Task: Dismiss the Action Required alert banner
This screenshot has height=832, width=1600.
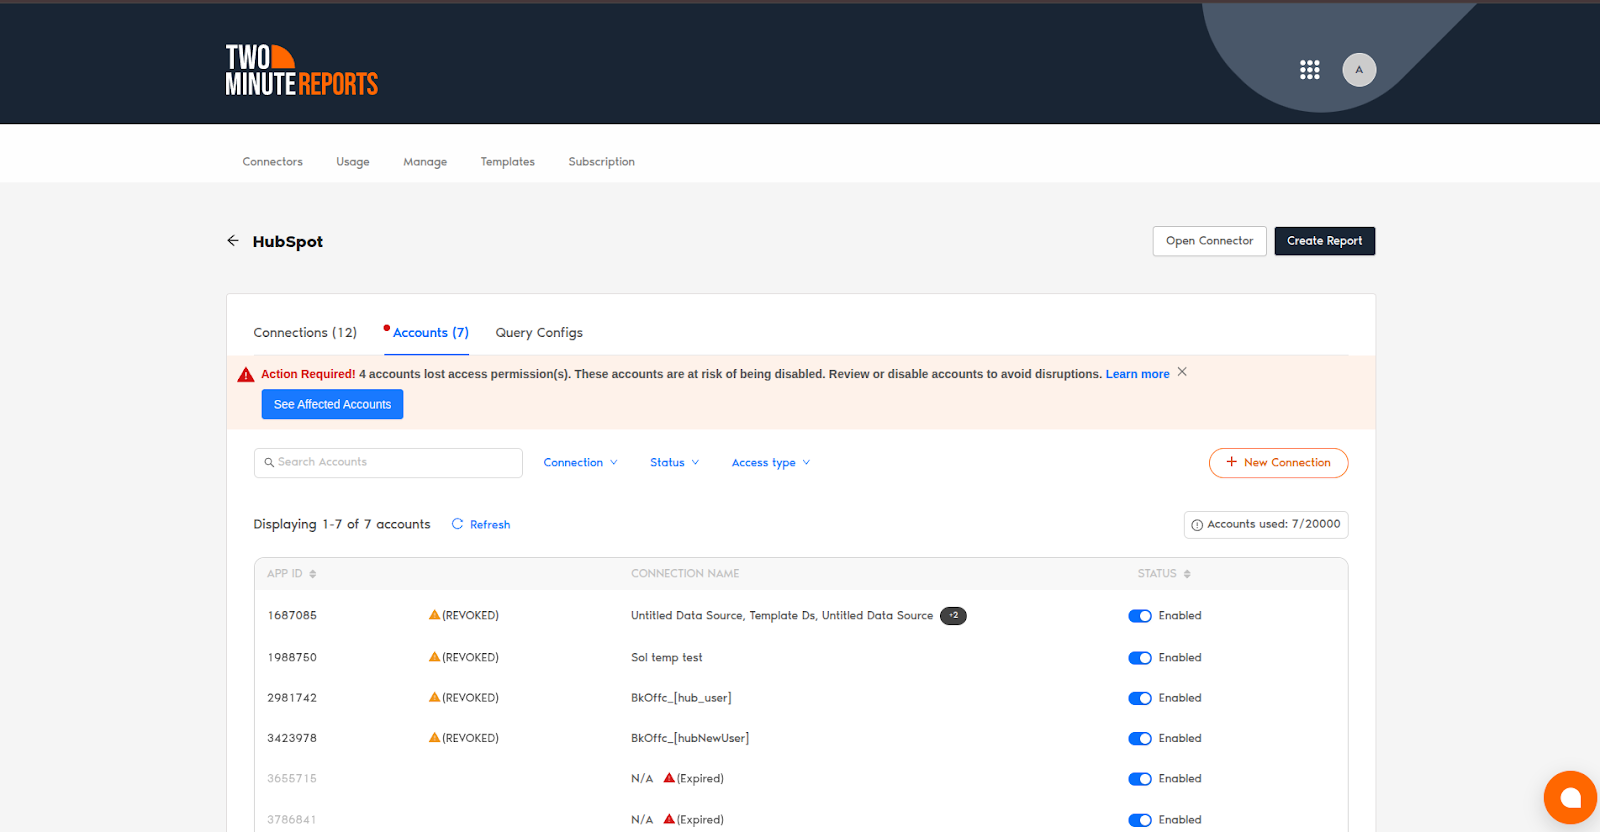Action: tap(1182, 372)
